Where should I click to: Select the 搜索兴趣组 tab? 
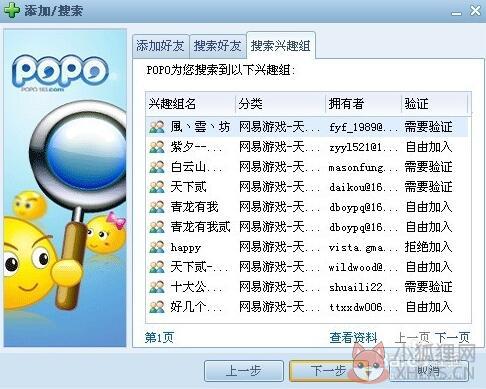click(281, 46)
